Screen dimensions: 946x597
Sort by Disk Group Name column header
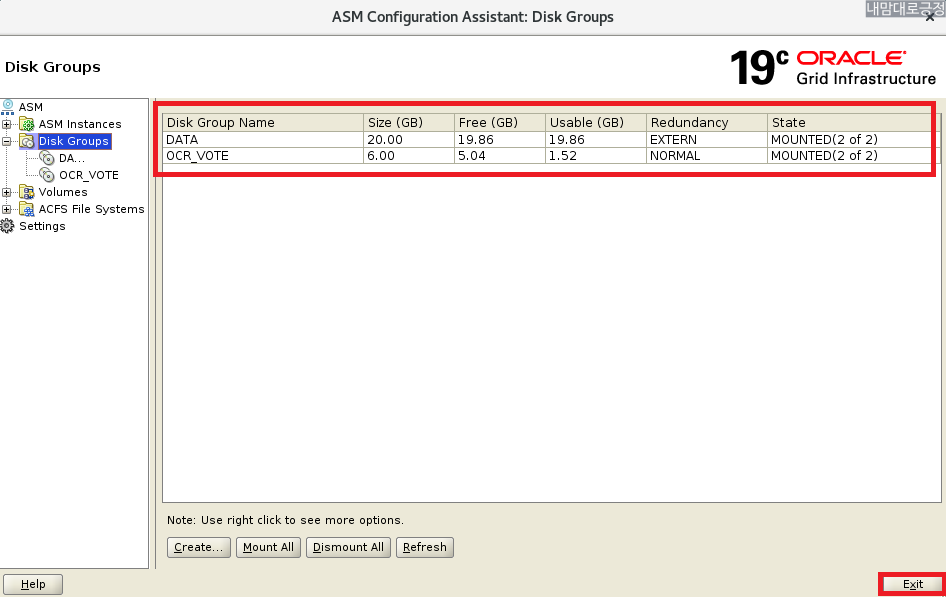coord(263,122)
